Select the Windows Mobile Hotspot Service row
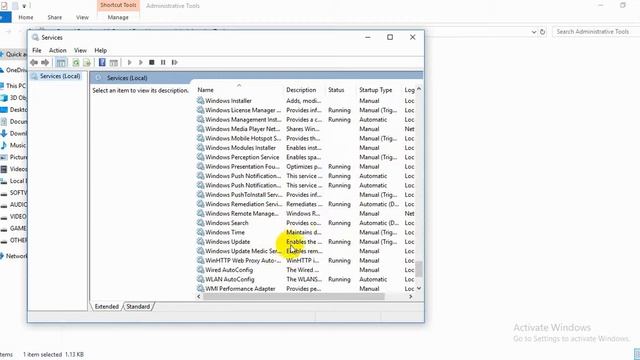This screenshot has width=640, height=360. tap(306, 138)
